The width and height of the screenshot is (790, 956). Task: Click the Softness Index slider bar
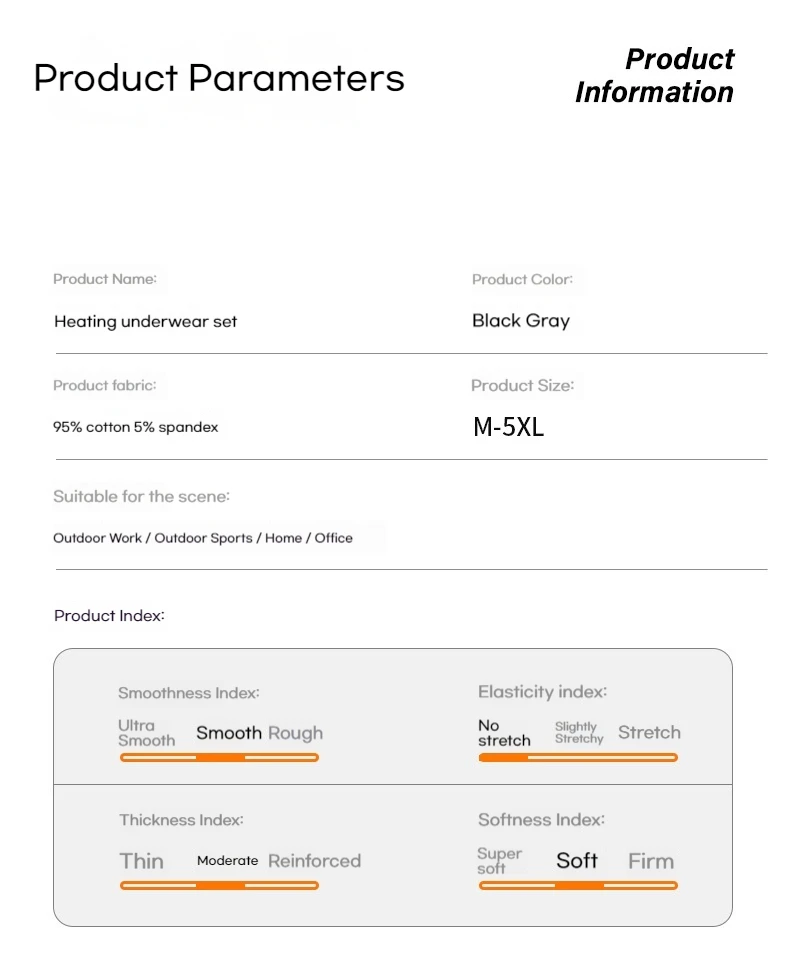(x=578, y=885)
